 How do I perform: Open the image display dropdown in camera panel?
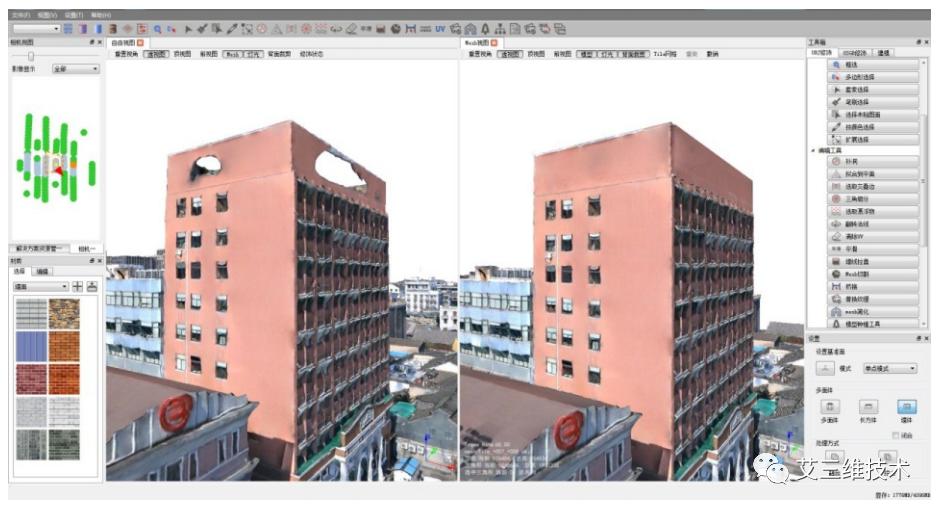click(76, 69)
